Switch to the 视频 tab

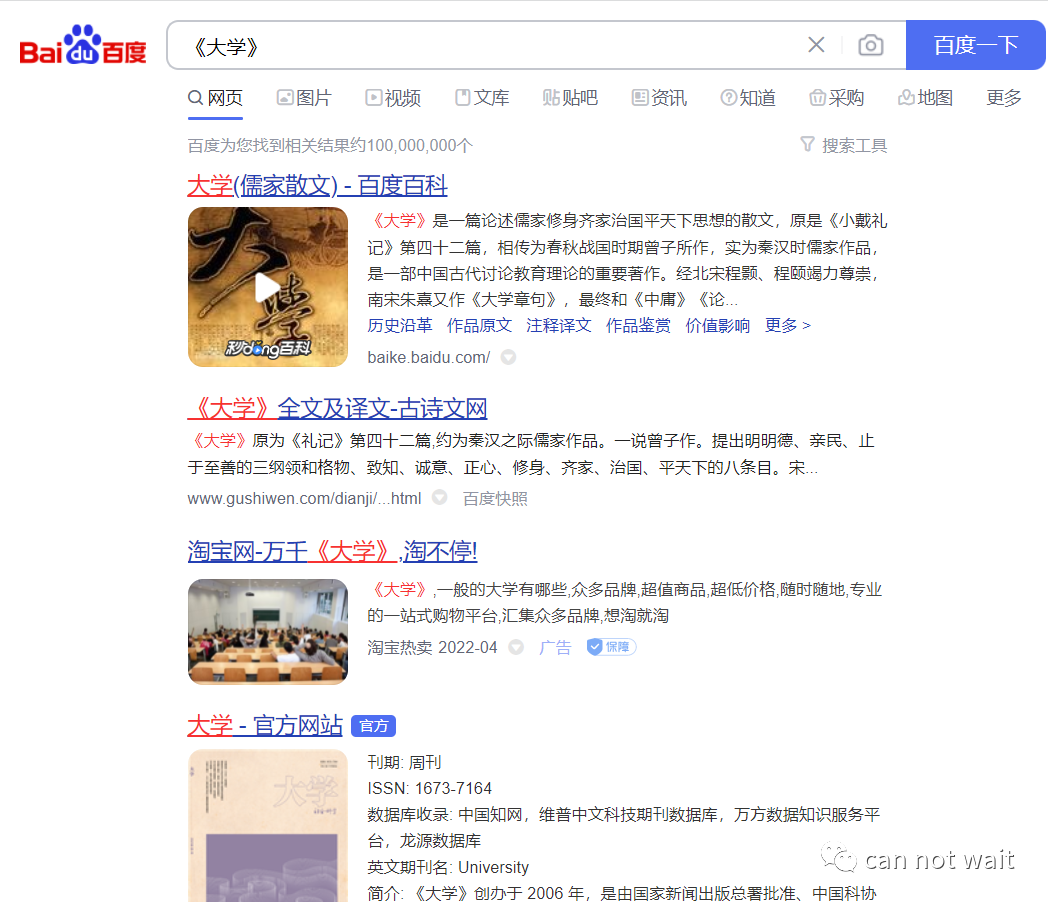393,98
